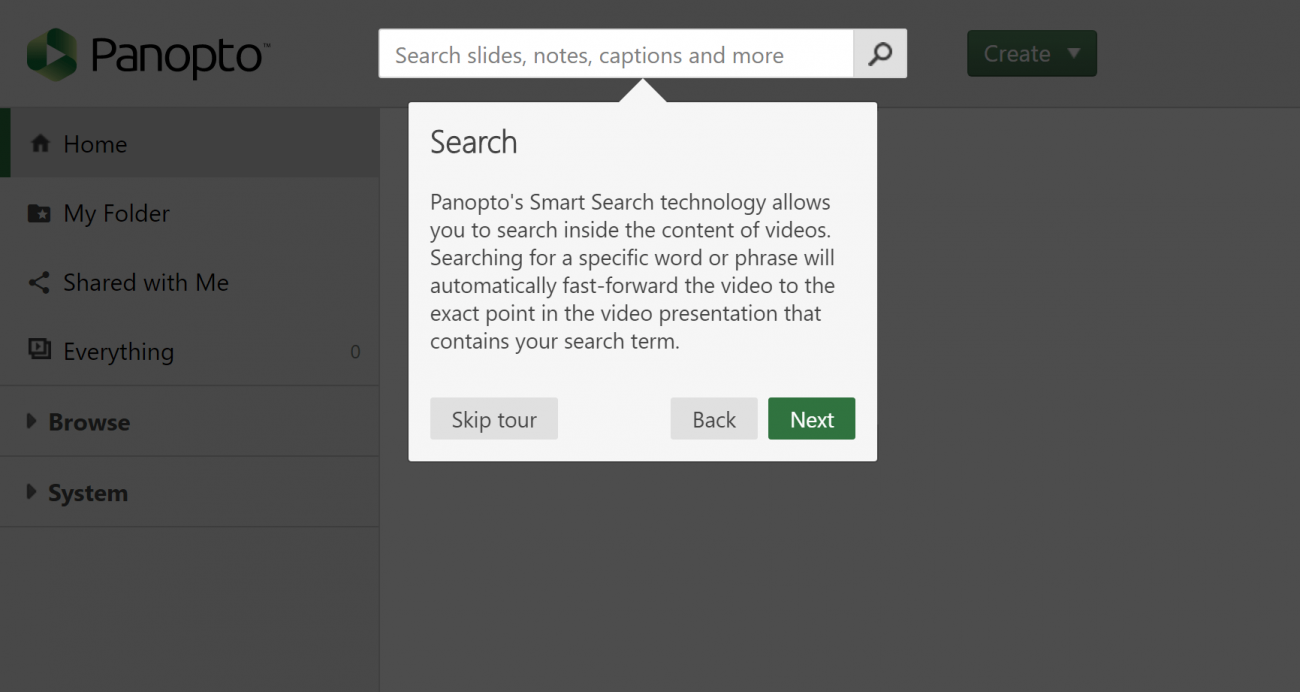The image size is (1300, 692).
Task: Open My Folder via its folder icon
Action: pos(40,213)
